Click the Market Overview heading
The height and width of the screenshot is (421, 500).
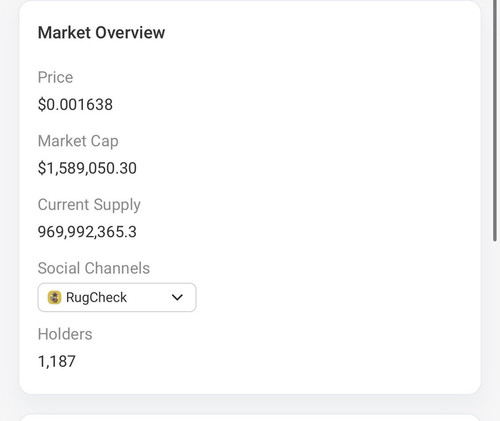(101, 33)
